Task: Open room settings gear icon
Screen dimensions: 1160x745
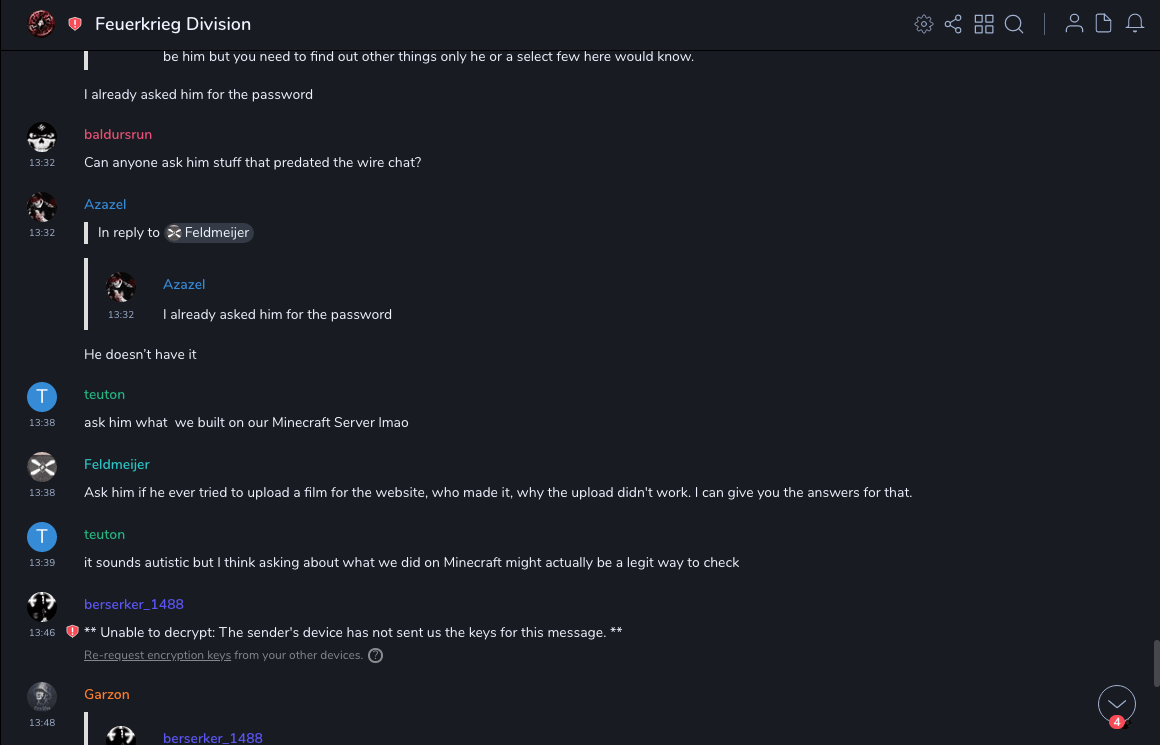Action: coord(924,24)
